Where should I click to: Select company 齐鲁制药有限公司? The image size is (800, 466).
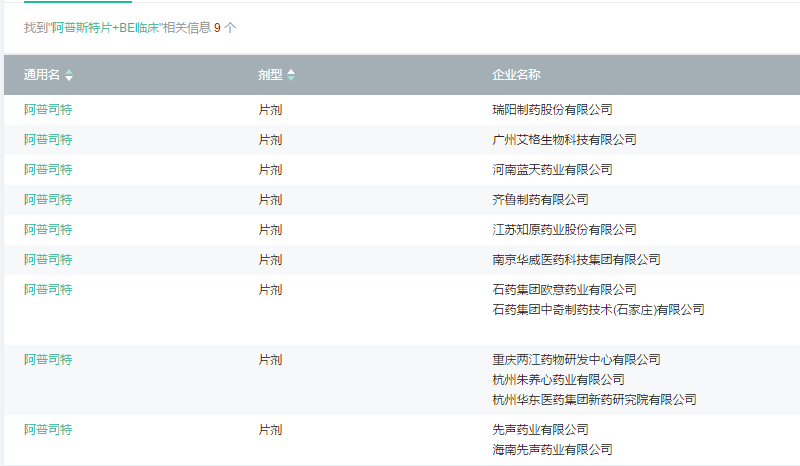(x=540, y=200)
